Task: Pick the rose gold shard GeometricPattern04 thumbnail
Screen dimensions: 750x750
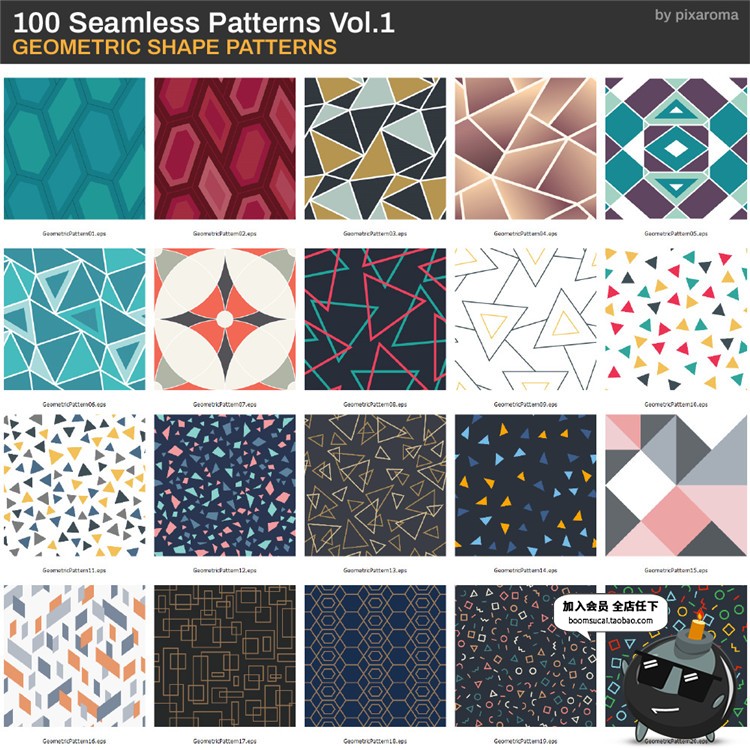Action: click(526, 149)
